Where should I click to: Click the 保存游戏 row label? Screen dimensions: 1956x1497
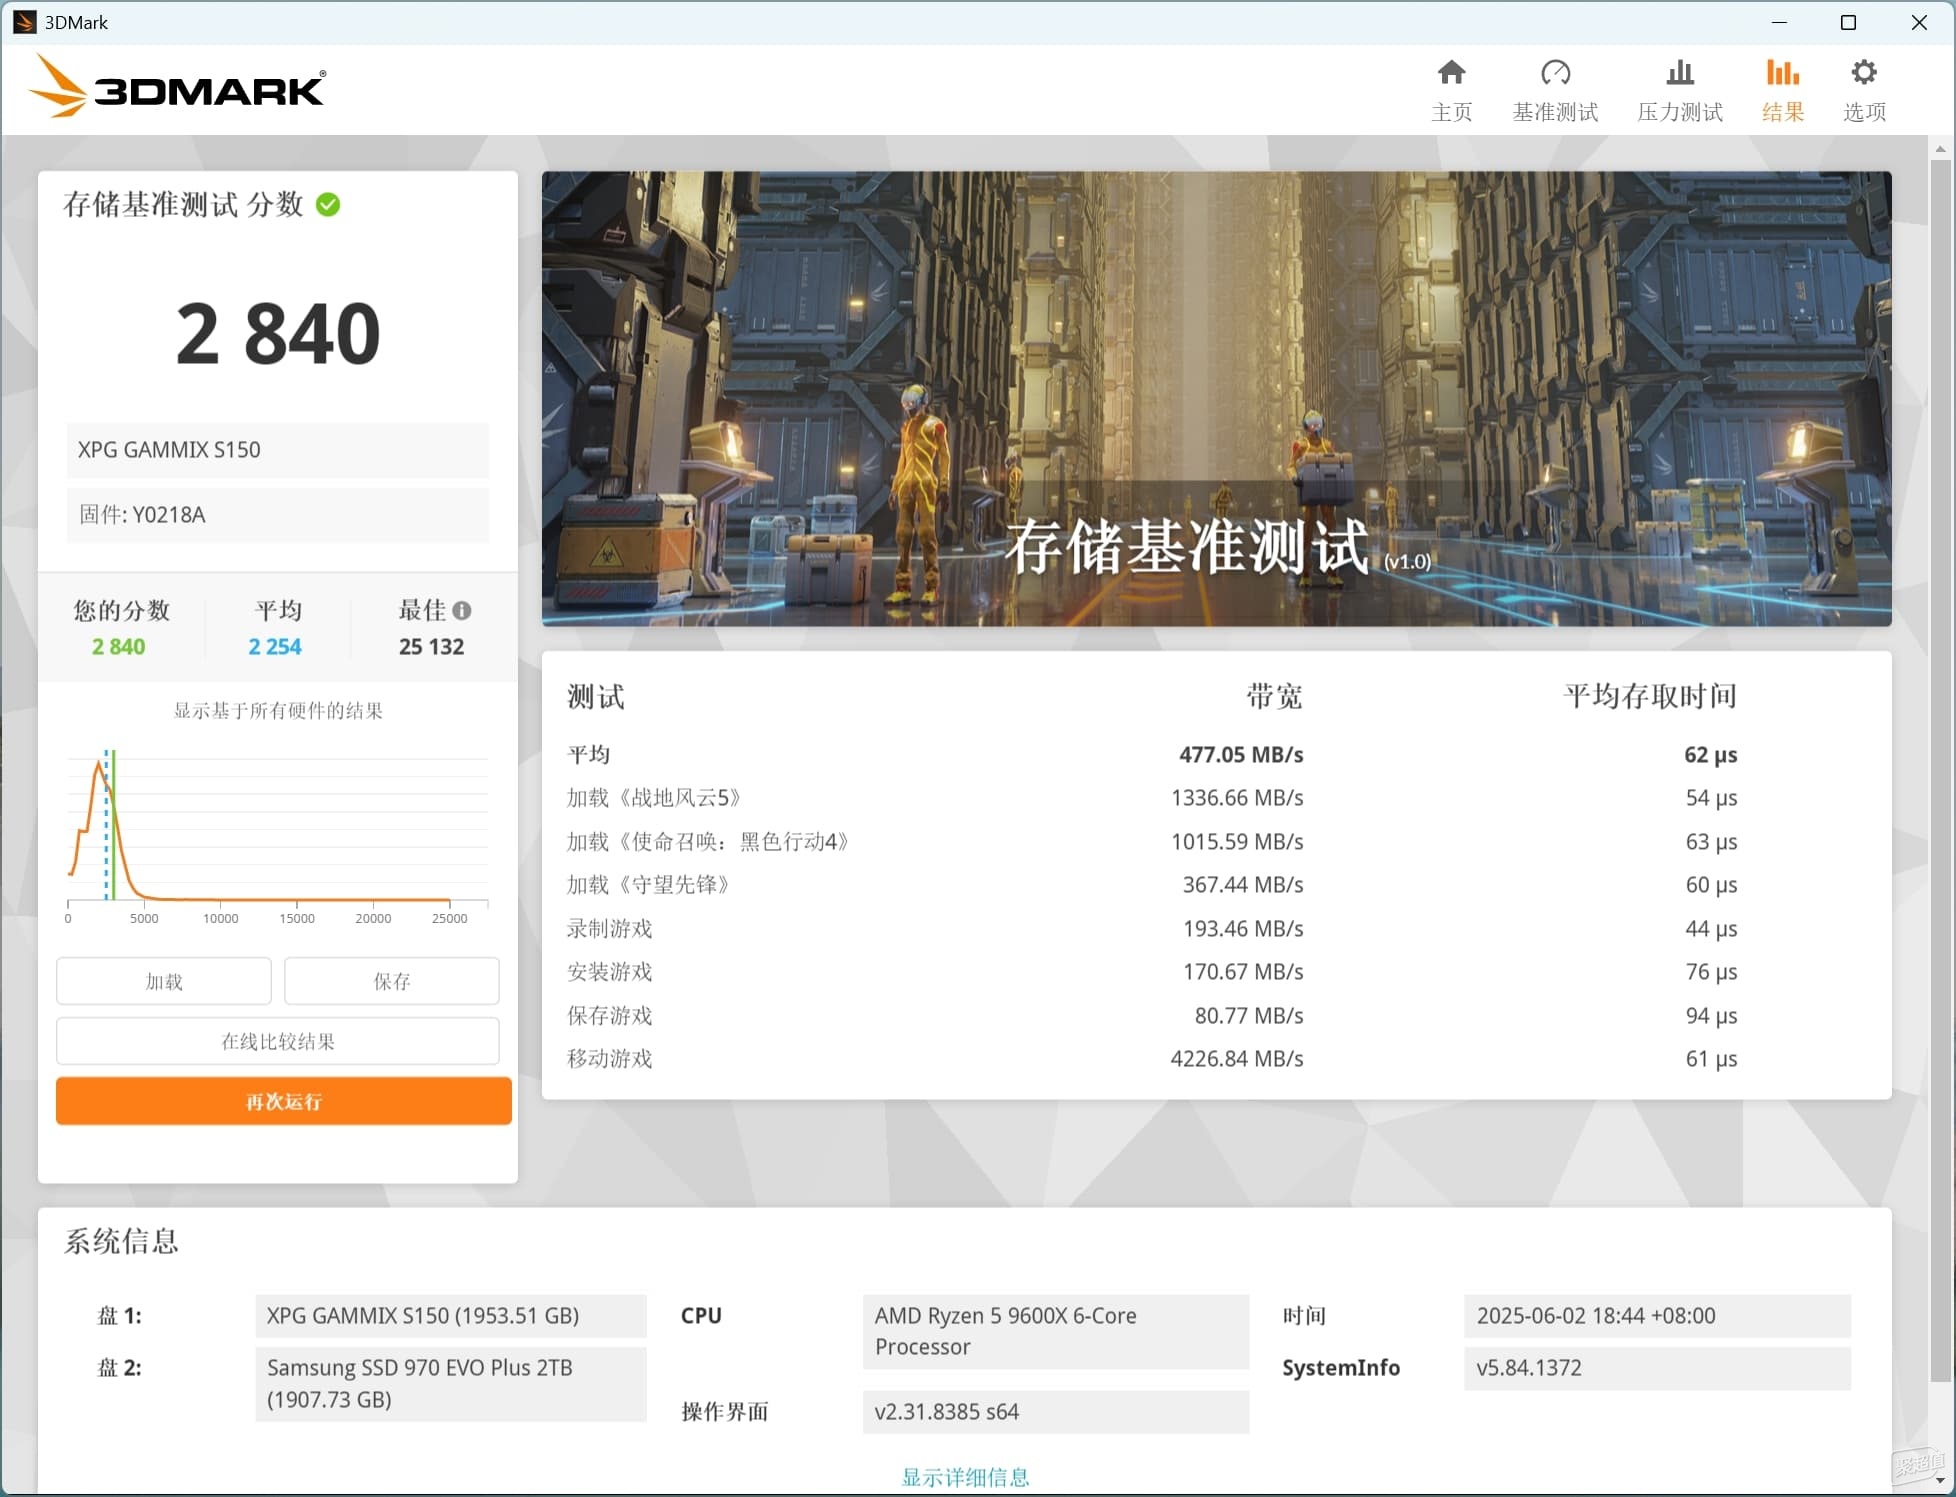(609, 1016)
